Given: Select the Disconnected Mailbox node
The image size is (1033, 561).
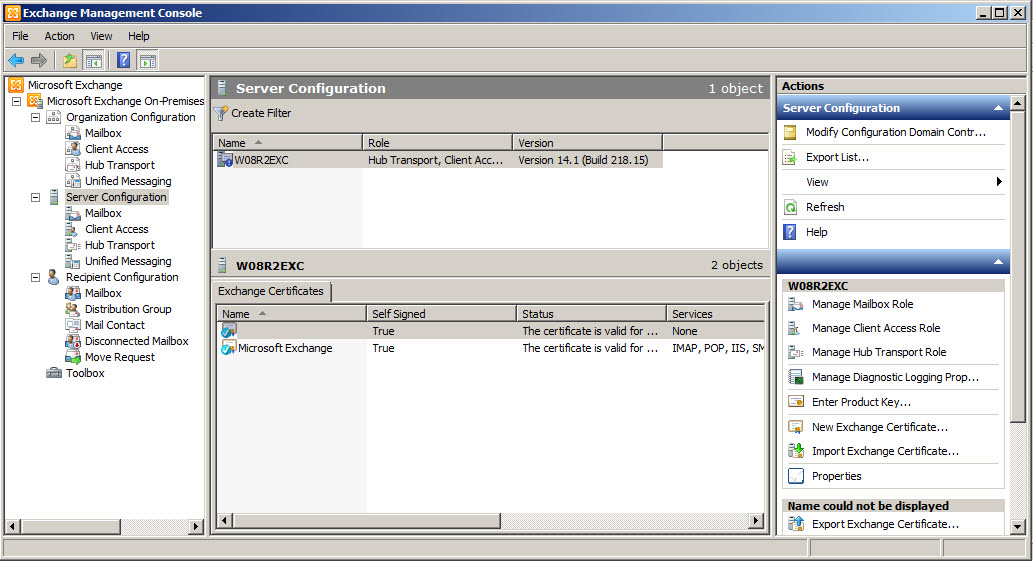Looking at the screenshot, I should [136, 341].
